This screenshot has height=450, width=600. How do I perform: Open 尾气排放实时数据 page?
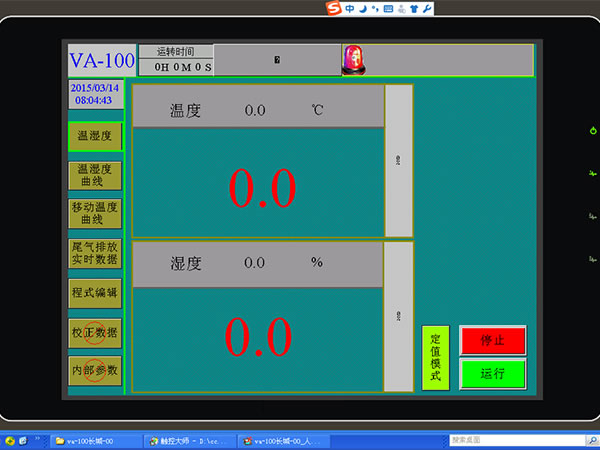(x=95, y=252)
